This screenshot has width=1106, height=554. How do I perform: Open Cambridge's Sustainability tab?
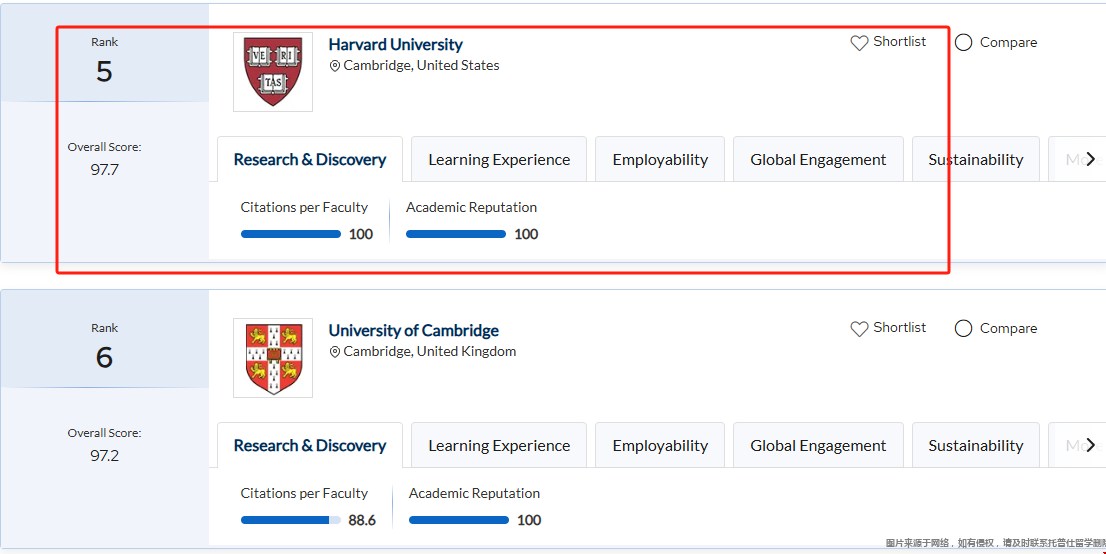point(975,446)
